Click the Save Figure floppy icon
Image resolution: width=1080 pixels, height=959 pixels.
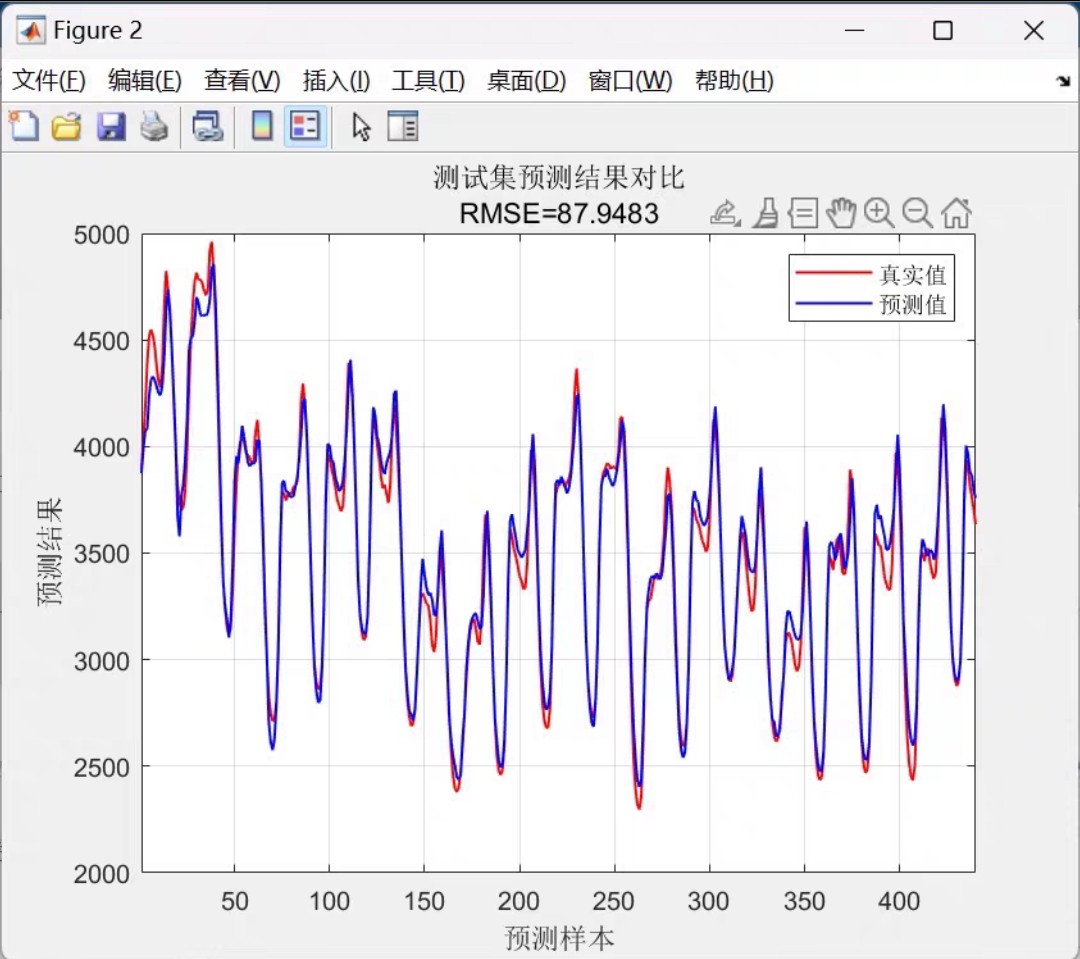[111, 127]
